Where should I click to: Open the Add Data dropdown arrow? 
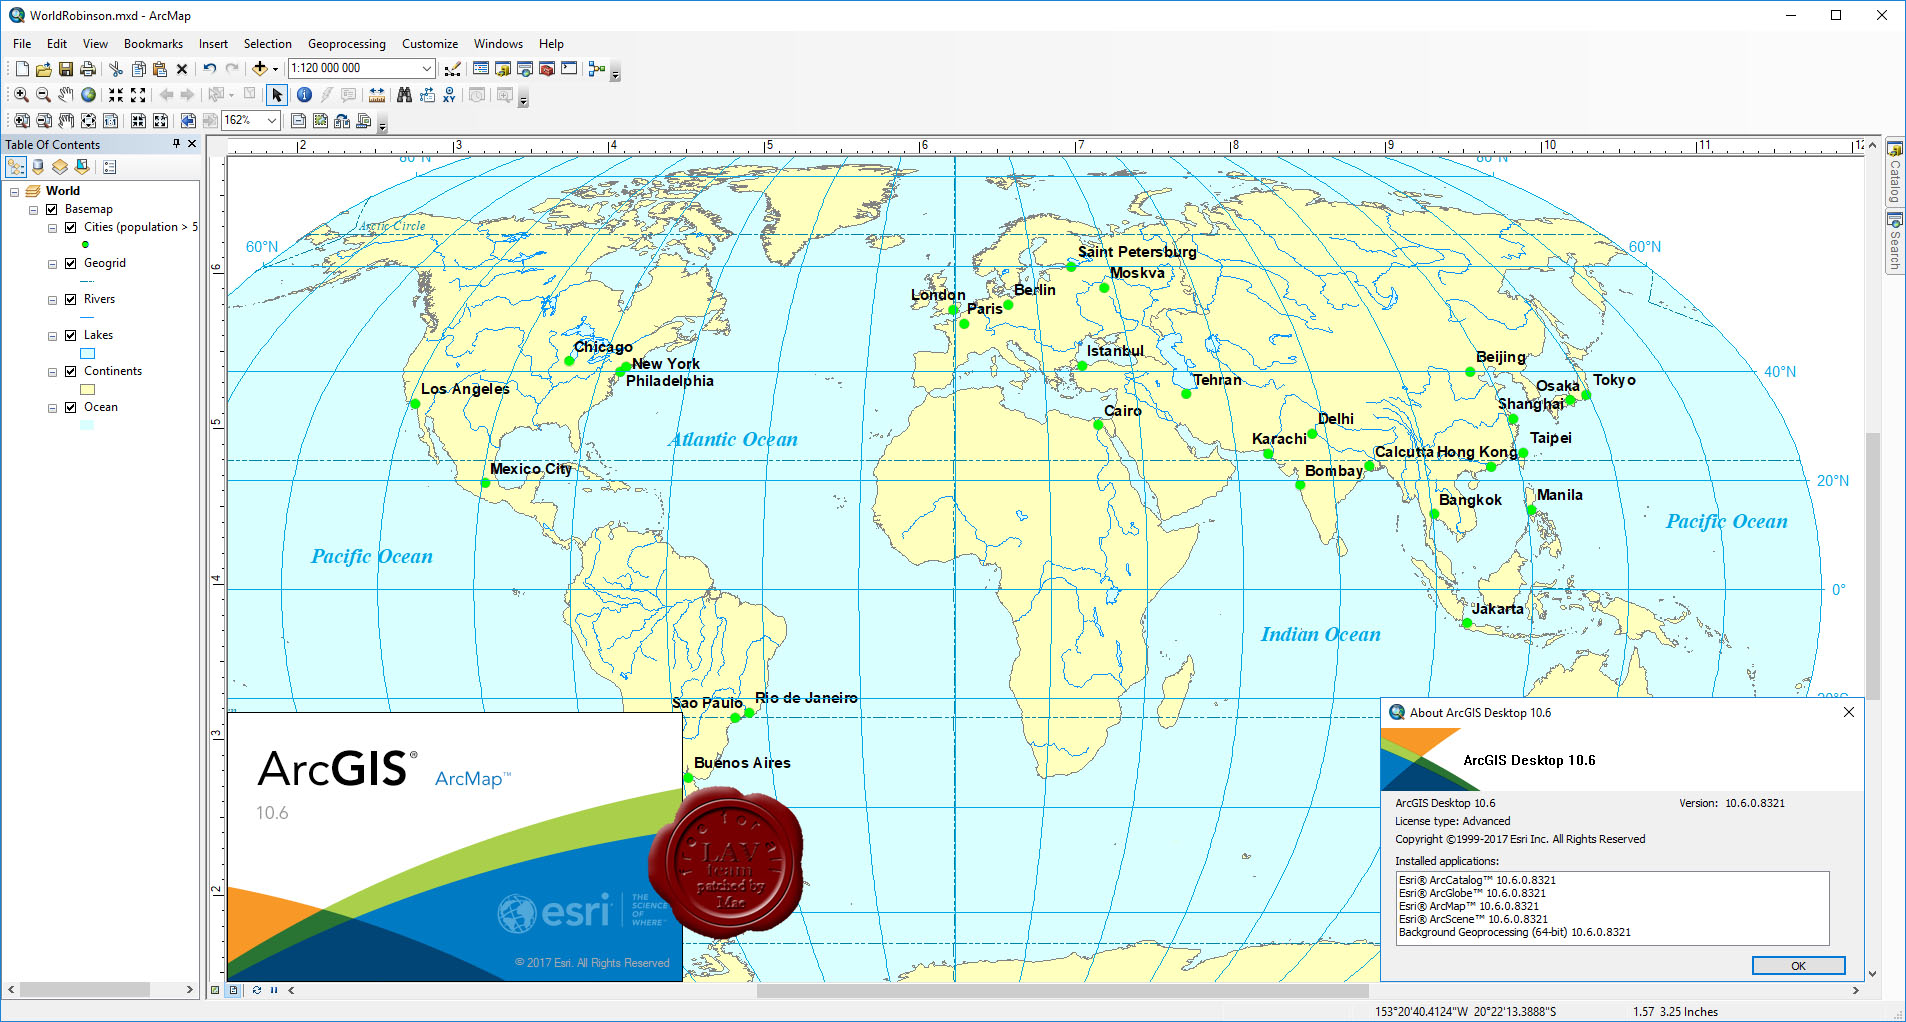tap(275, 69)
